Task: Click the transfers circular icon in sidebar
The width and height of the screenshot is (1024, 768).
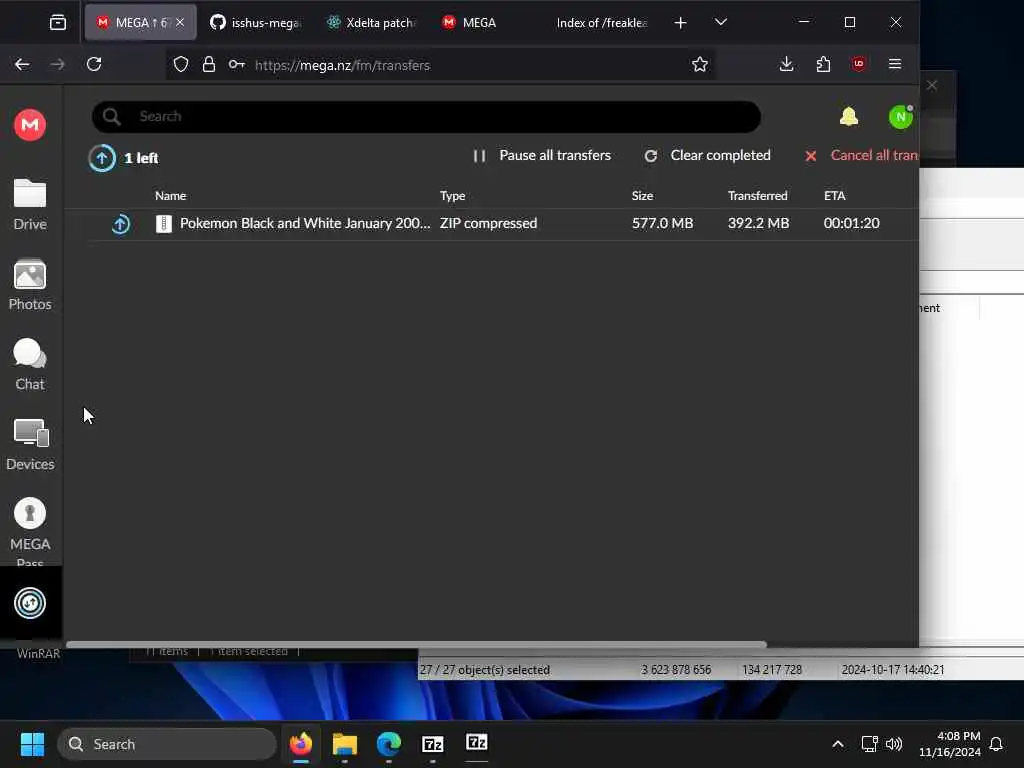Action: pyautogui.click(x=30, y=603)
